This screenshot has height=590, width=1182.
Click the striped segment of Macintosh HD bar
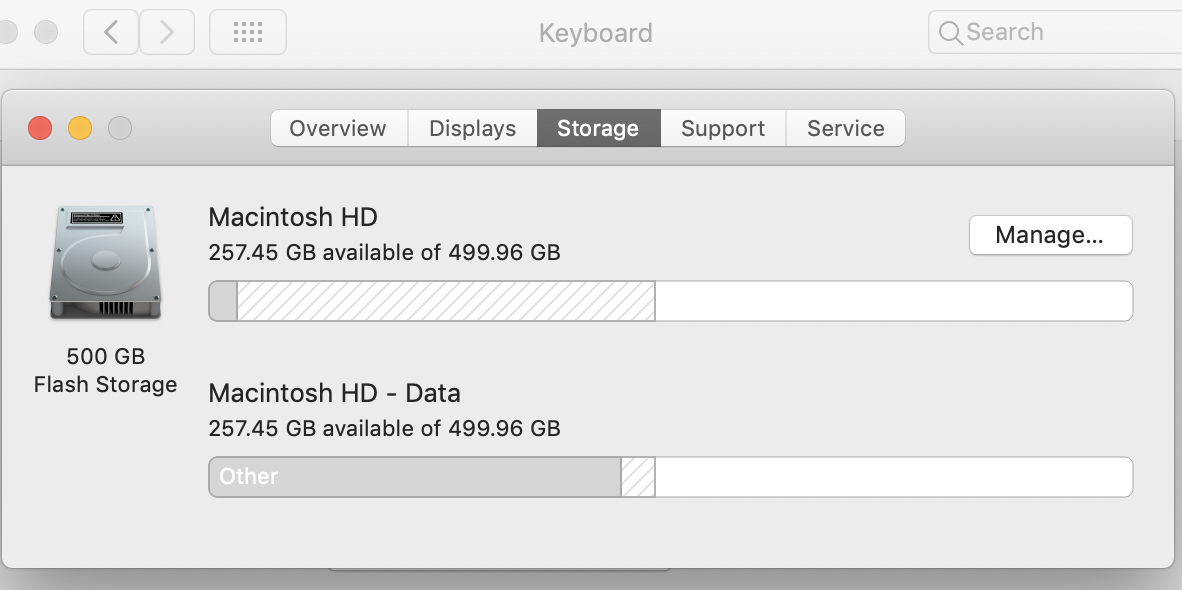[x=445, y=301]
